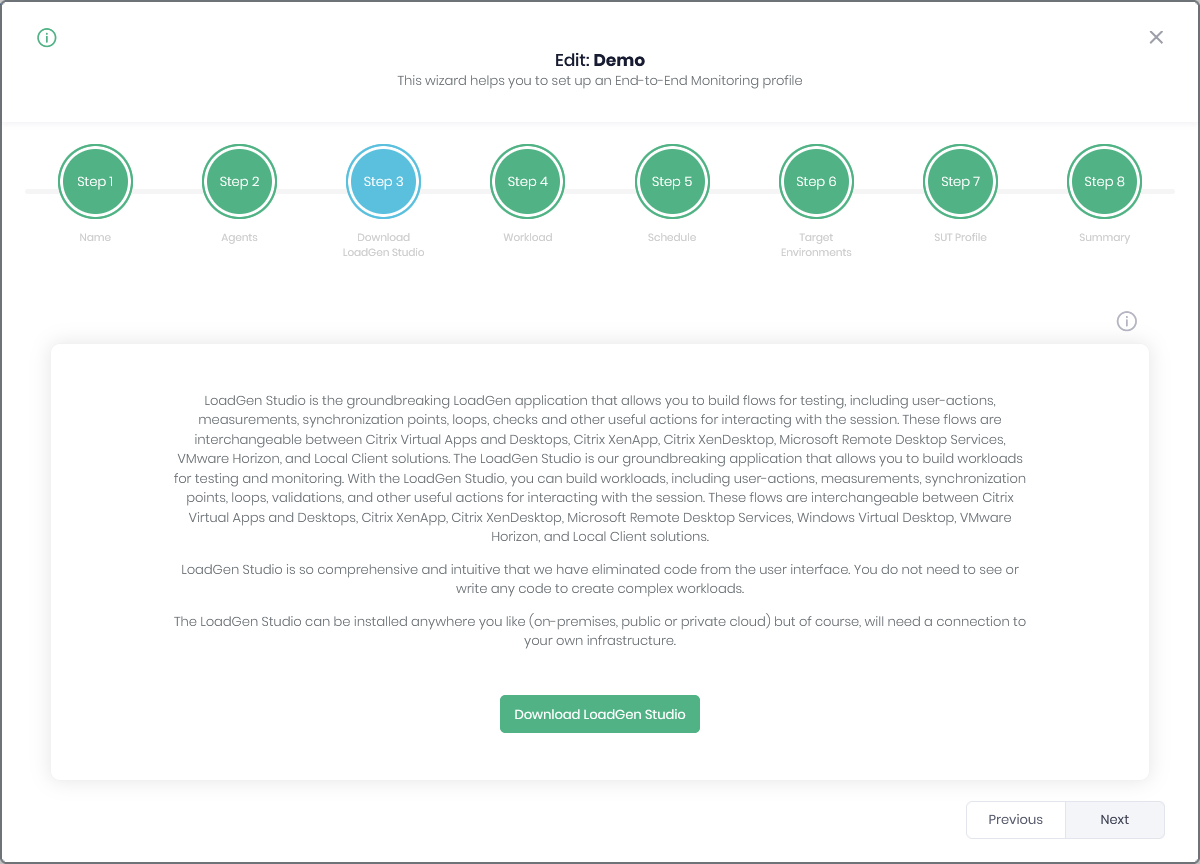Go to Step 7 circle

(x=960, y=182)
